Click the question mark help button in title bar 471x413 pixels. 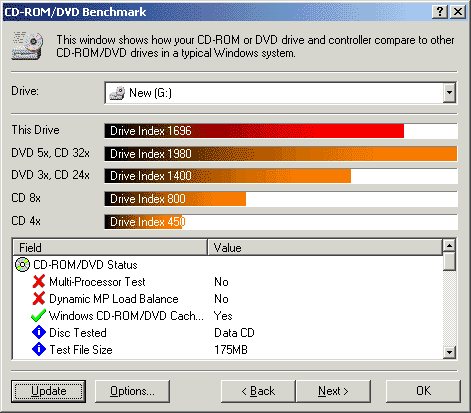440,12
